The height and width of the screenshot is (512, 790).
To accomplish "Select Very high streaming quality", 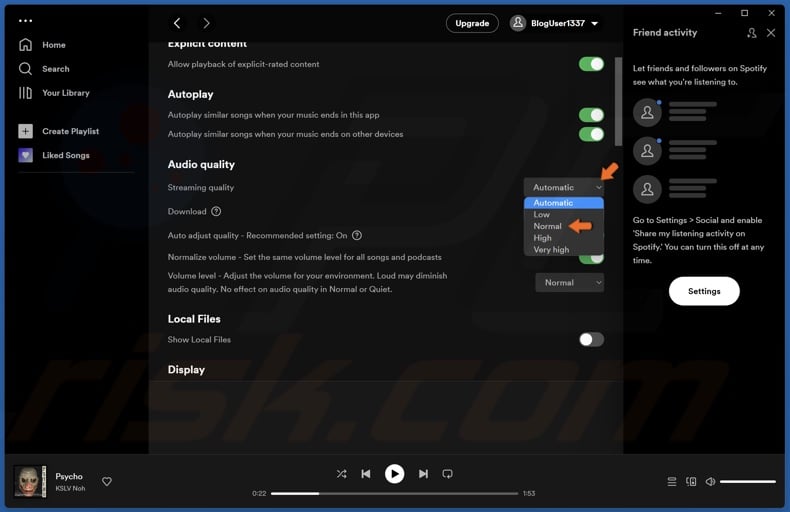I will click(x=564, y=249).
